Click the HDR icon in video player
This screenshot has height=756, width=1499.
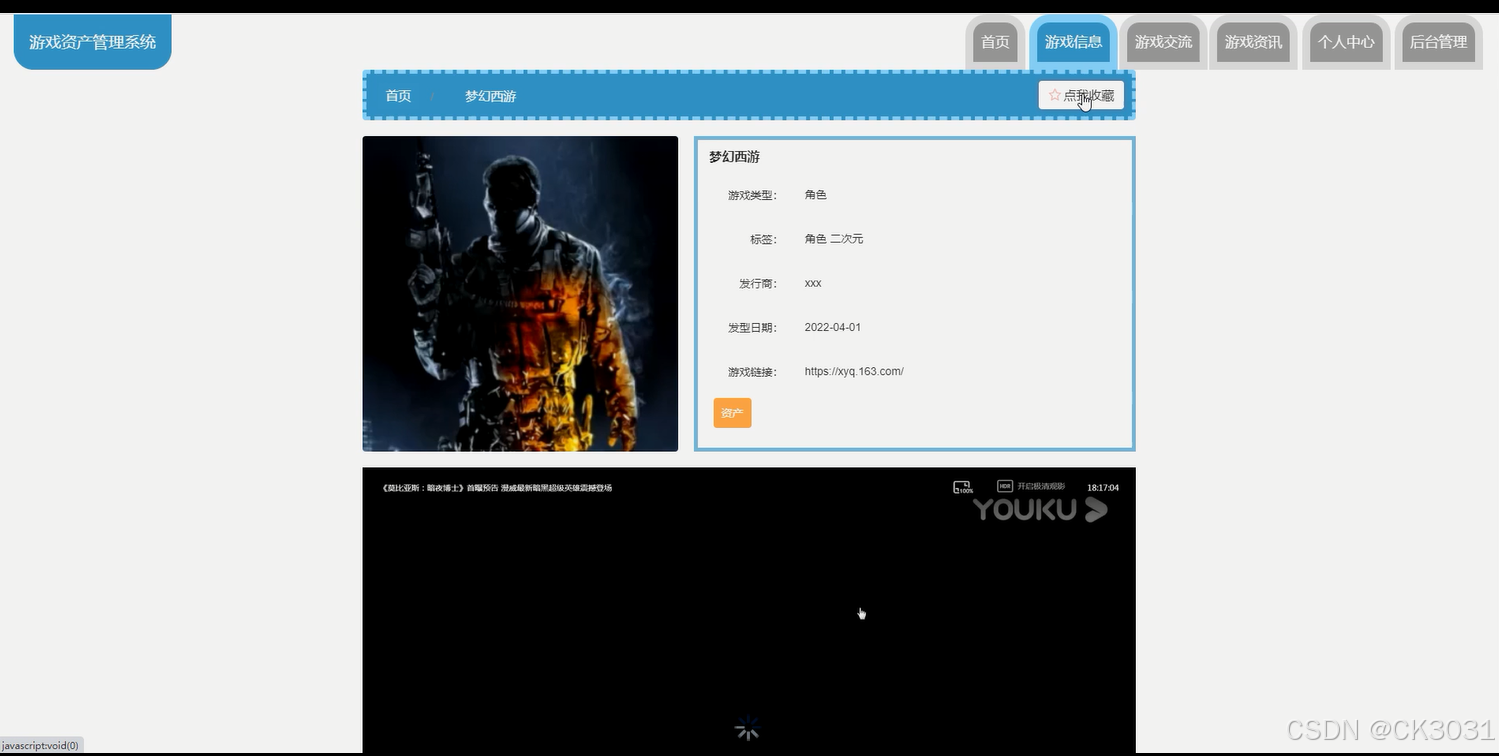pos(1005,486)
